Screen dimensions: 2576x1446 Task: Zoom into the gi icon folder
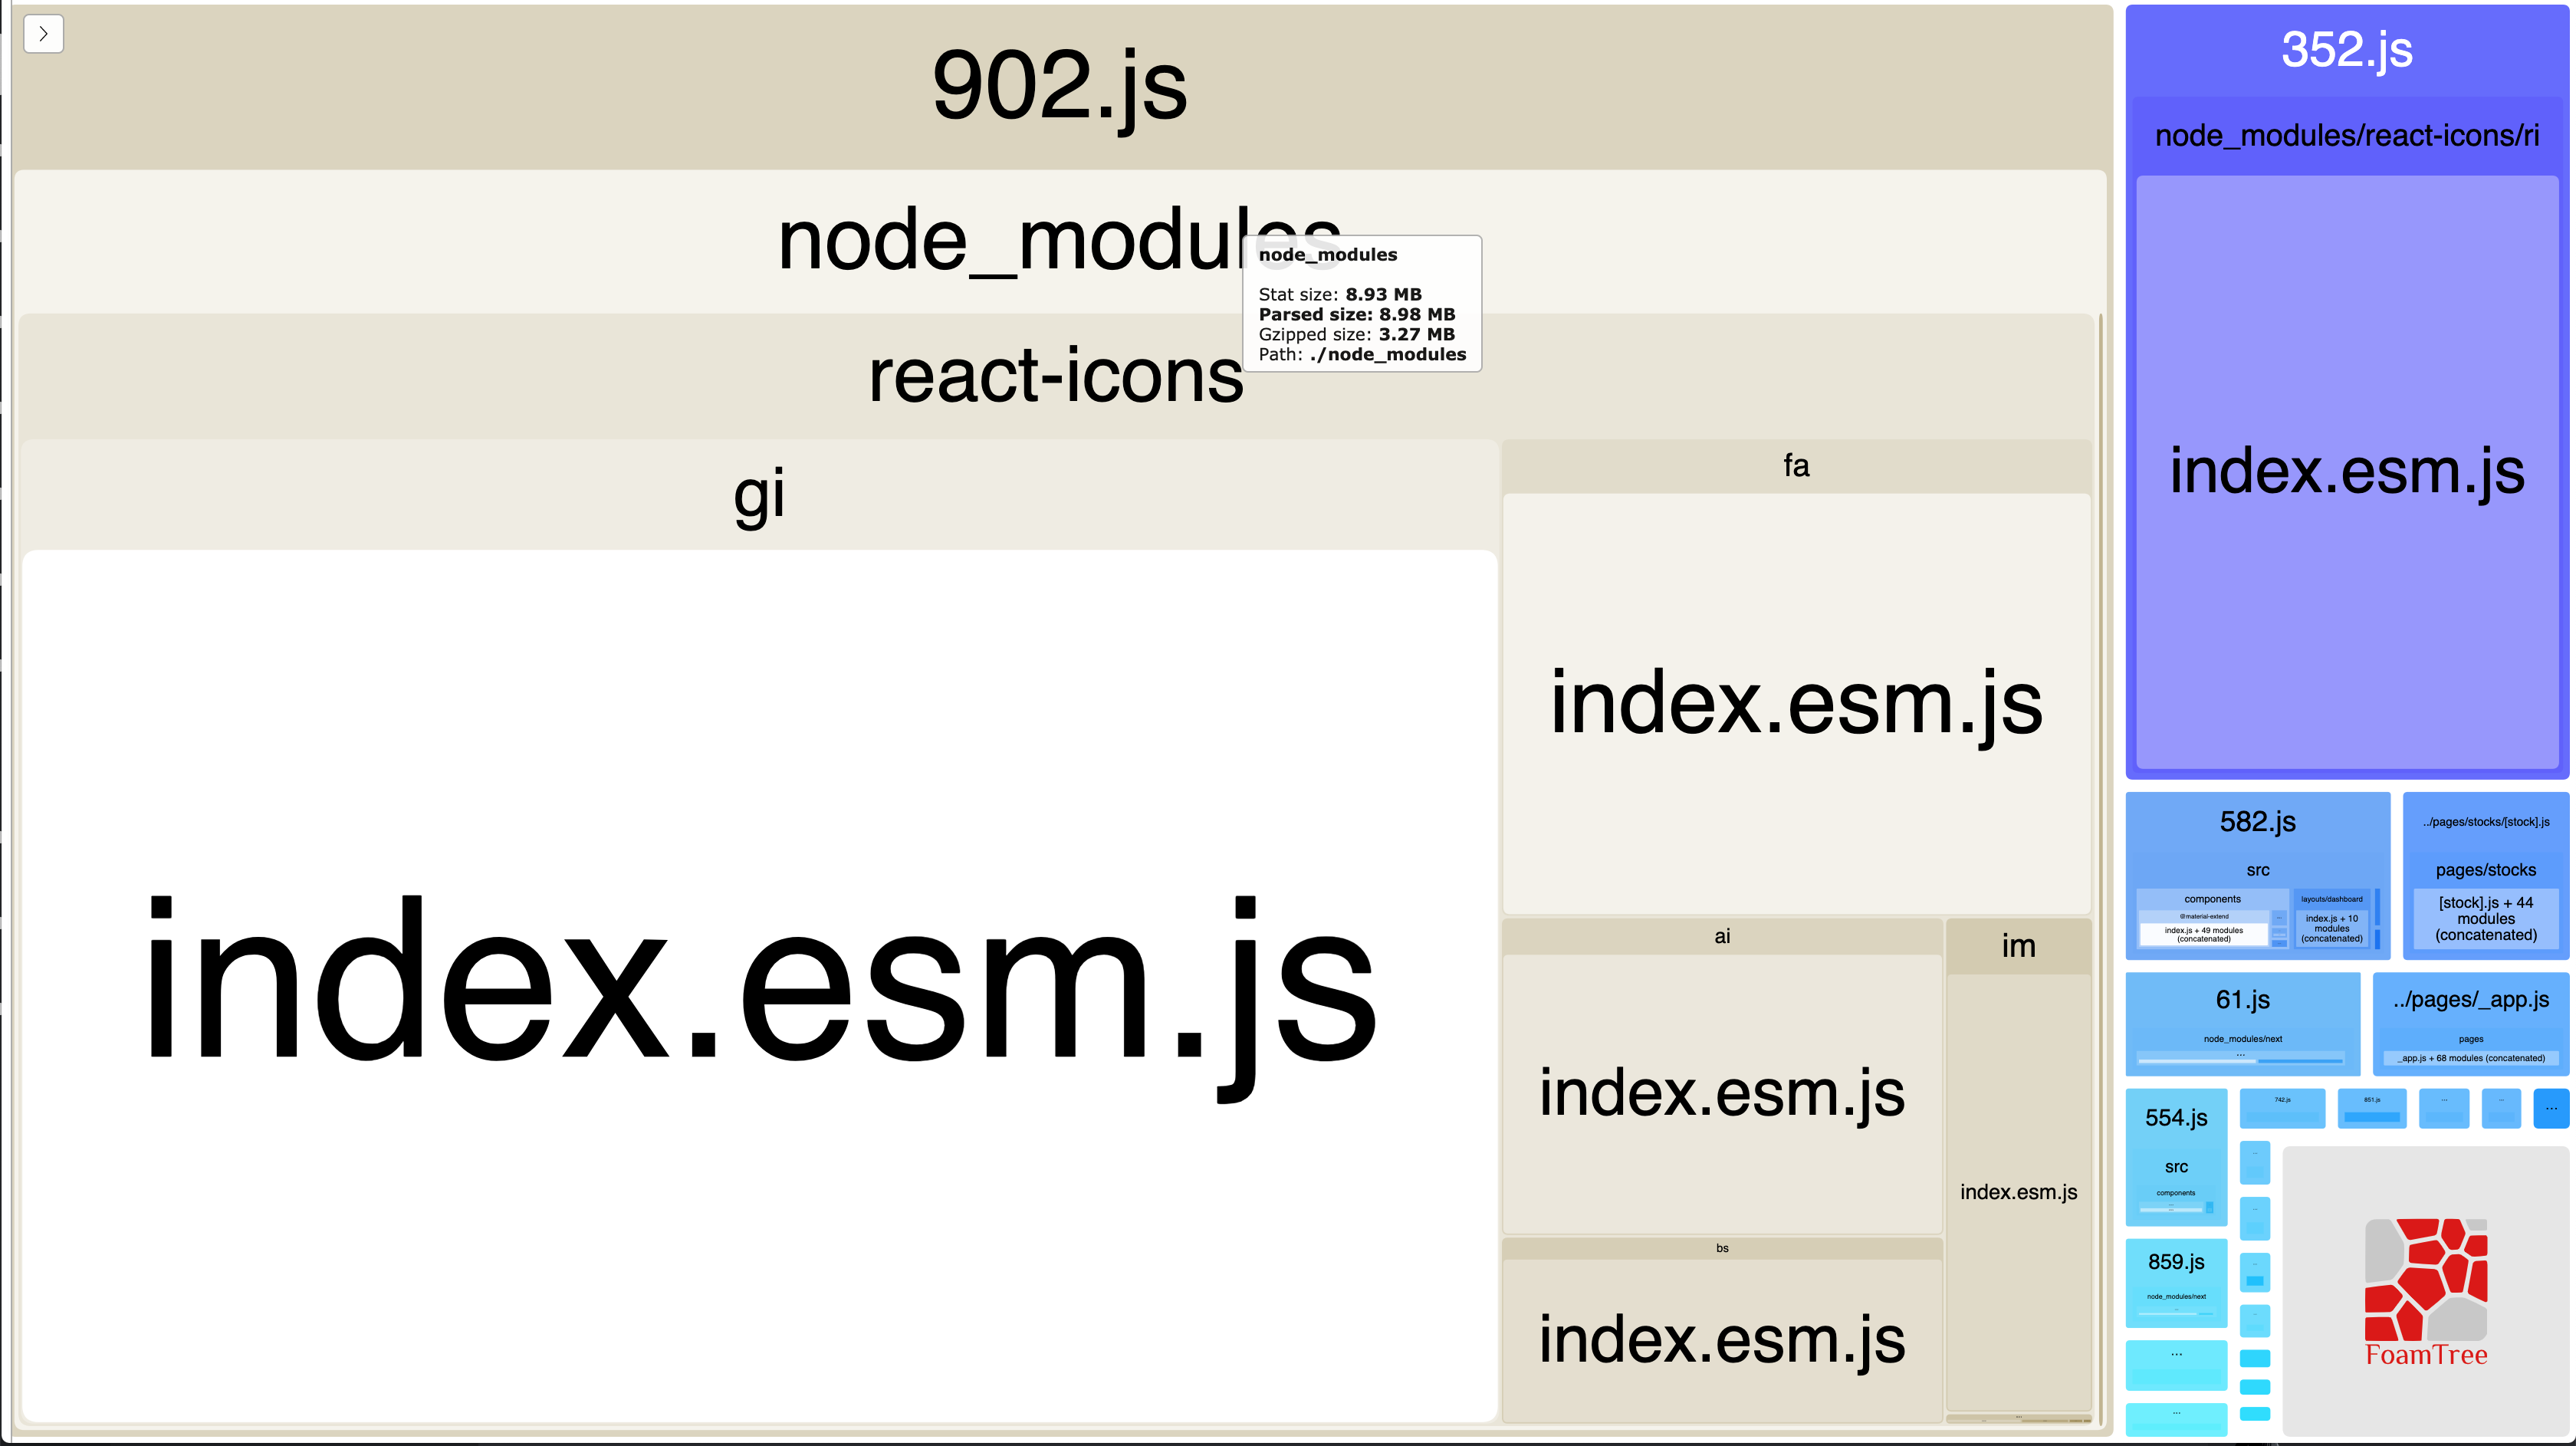[760, 492]
